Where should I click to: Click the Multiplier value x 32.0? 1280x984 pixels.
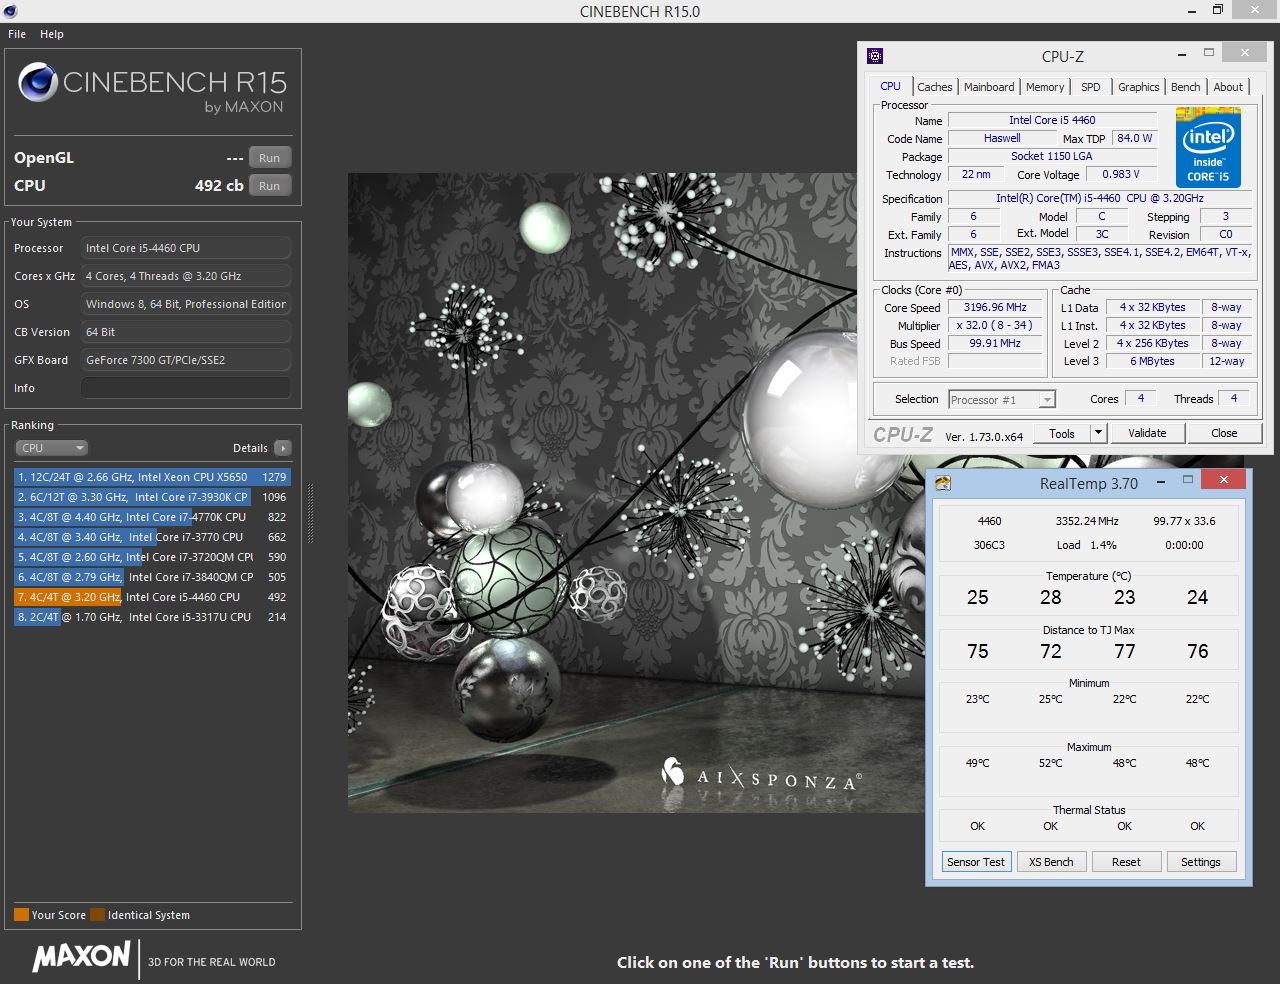pyautogui.click(x=995, y=325)
